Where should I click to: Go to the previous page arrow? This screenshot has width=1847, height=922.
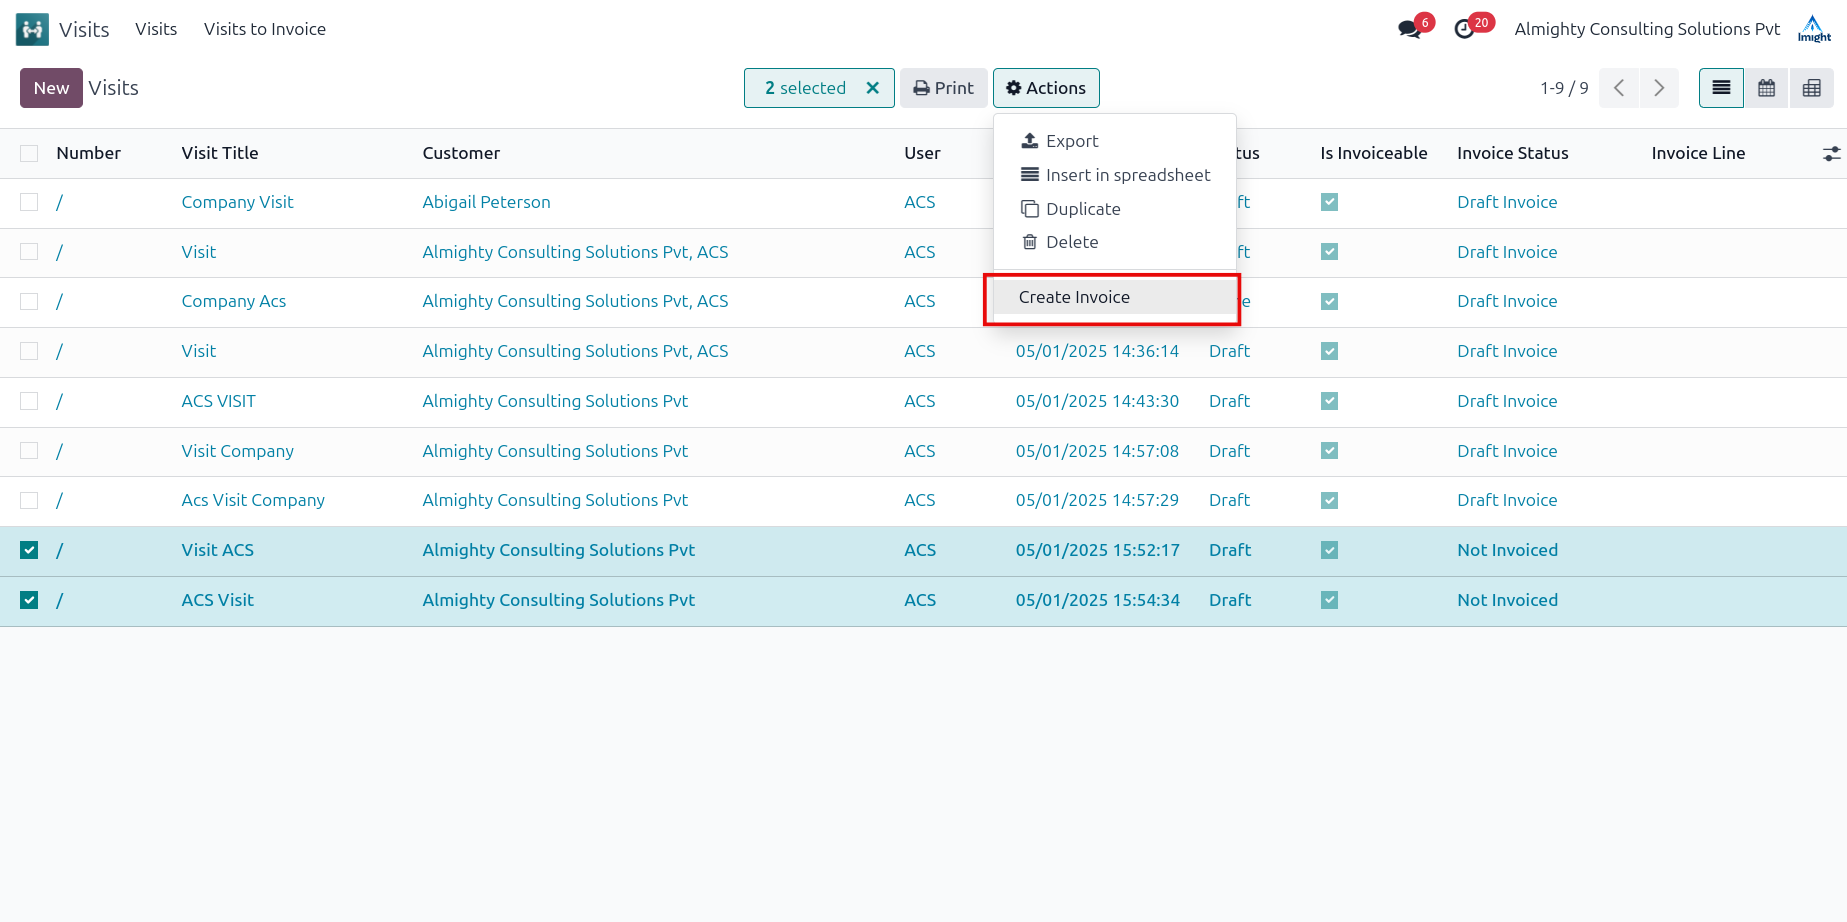pyautogui.click(x=1619, y=88)
